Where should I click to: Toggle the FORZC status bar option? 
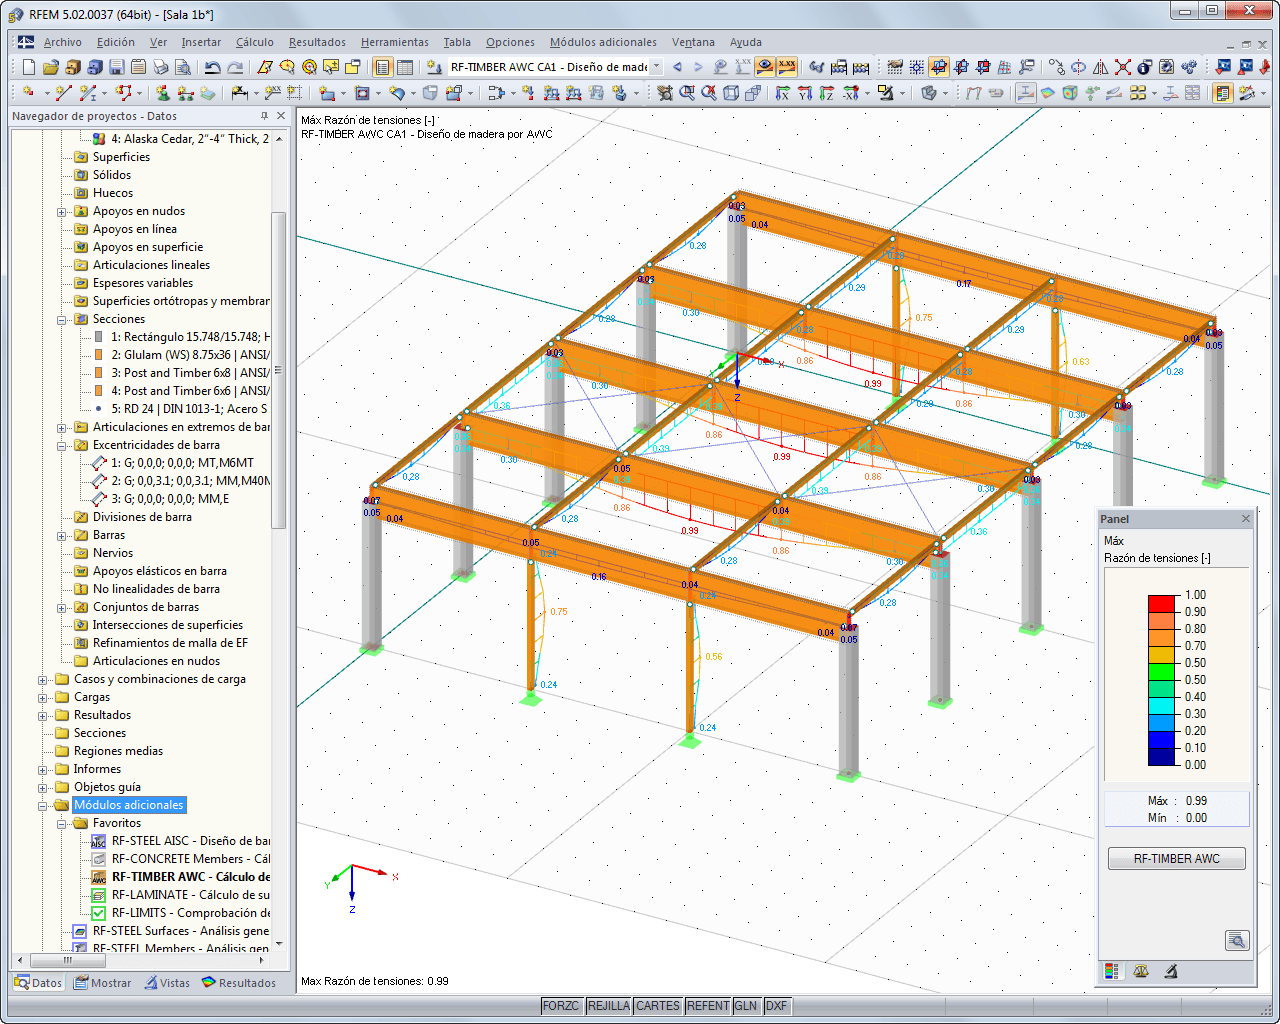[561, 1006]
